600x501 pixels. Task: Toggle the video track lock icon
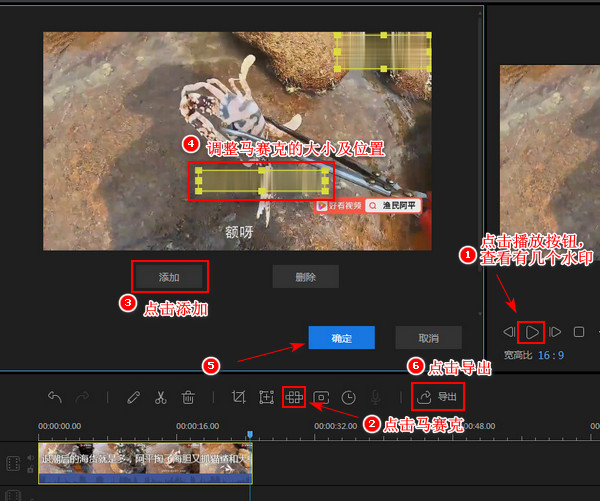pos(30,469)
